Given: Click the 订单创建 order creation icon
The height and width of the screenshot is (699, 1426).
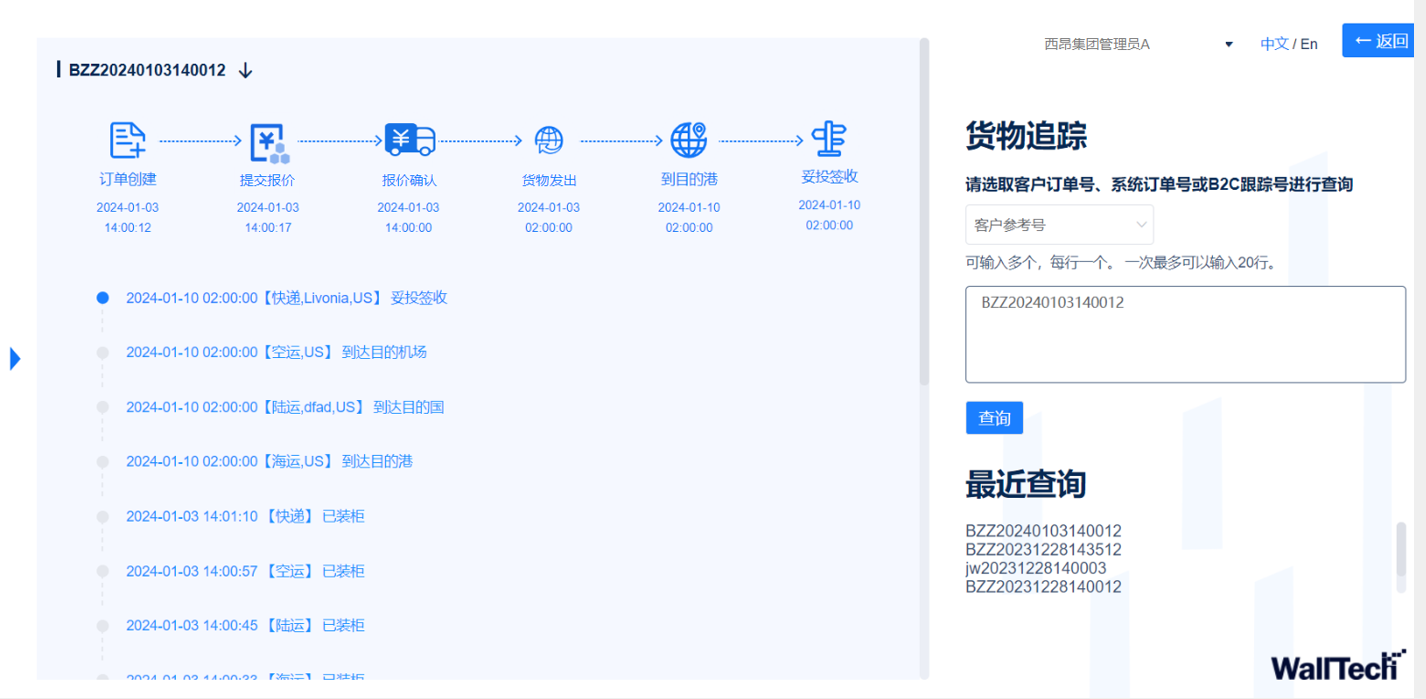Looking at the screenshot, I should coord(126,140).
